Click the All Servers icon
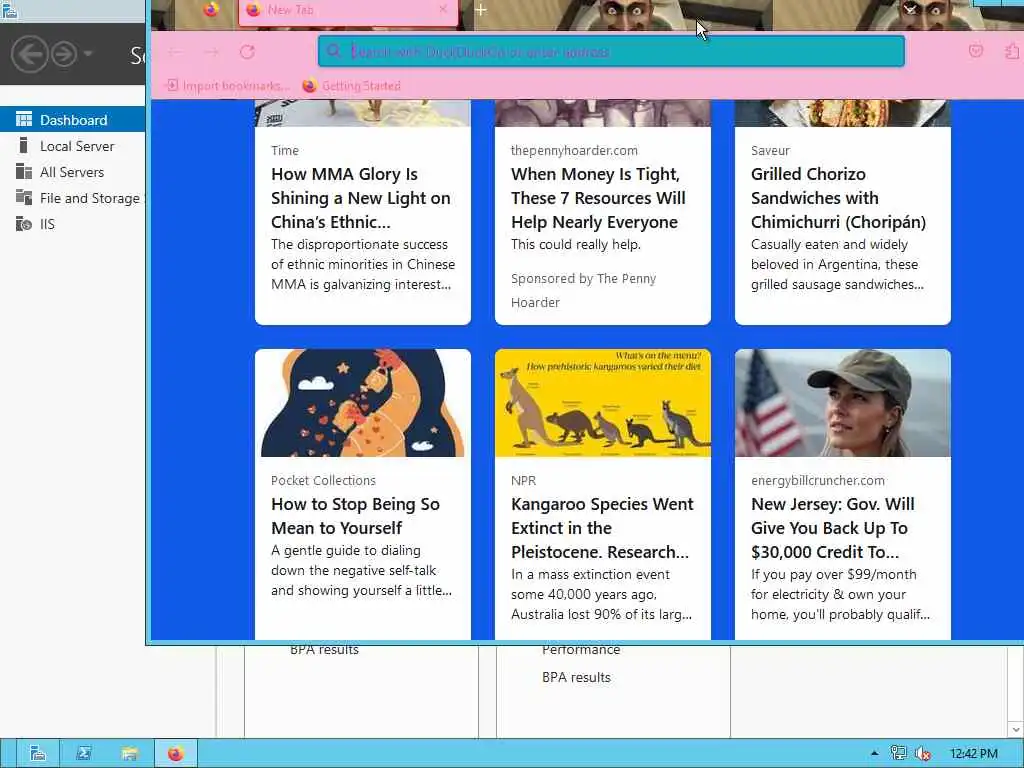The height and width of the screenshot is (768, 1024). click(x=24, y=171)
